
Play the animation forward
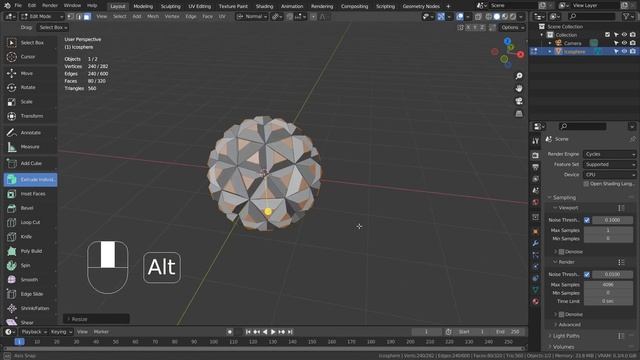(273, 332)
